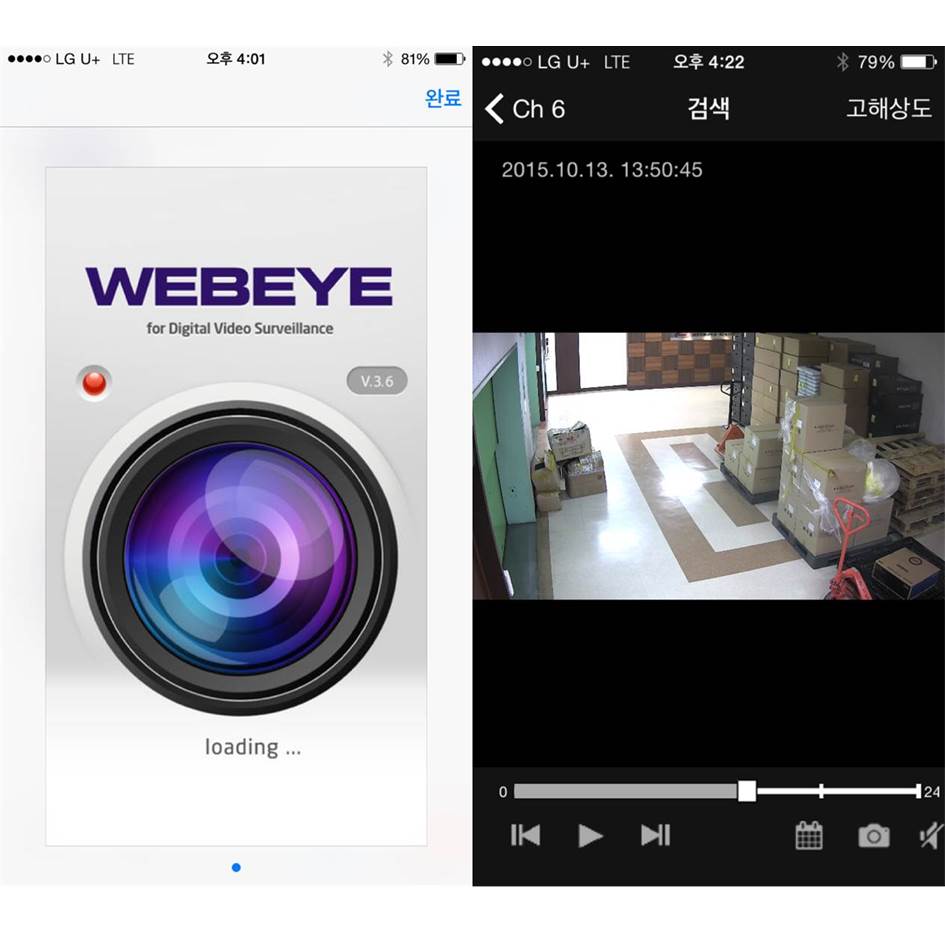Switch to 고해상도 high resolution

pyautogui.click(x=888, y=109)
